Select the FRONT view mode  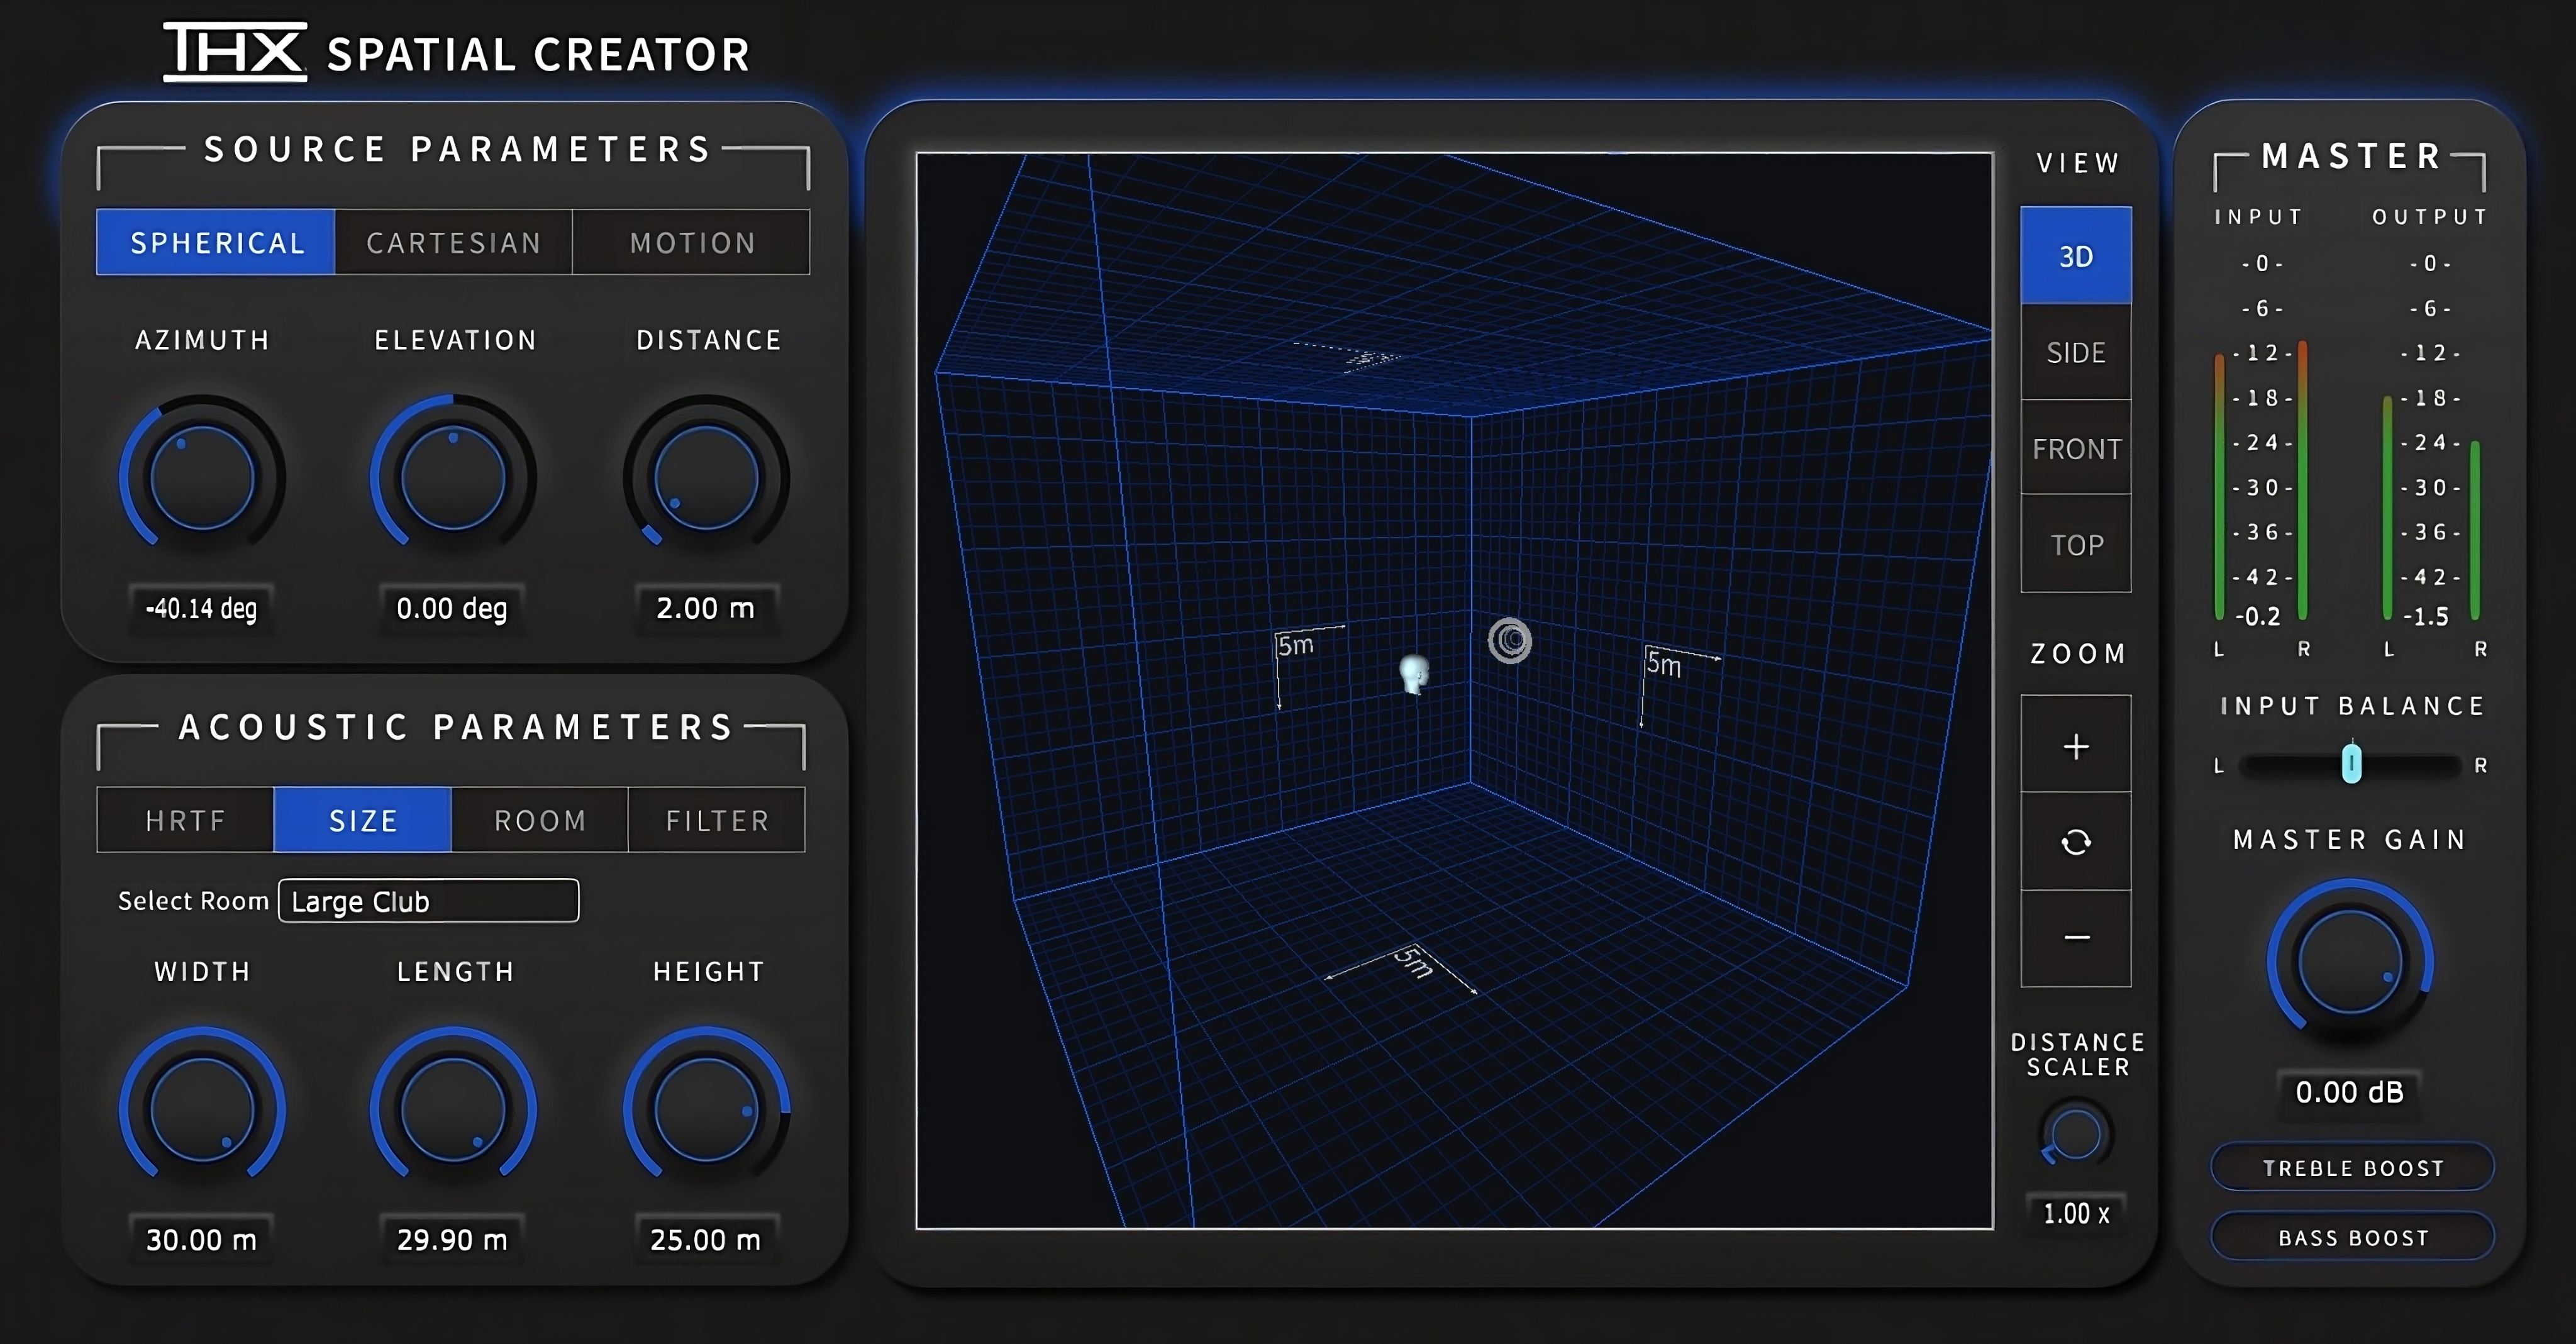2076,448
